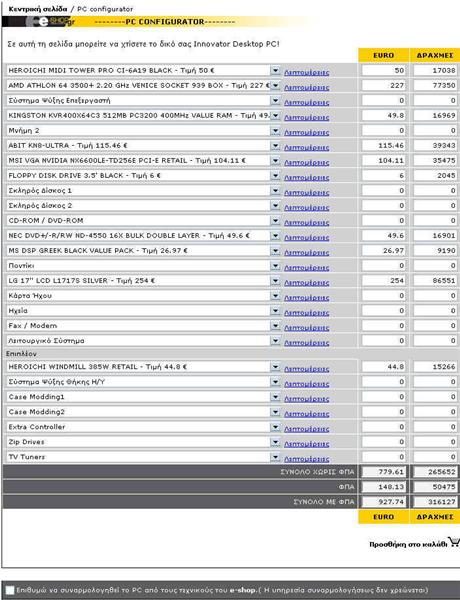Open Λεπτομέρειες link for LG 17'' LCD
This screenshot has height=600, width=460.
(307, 282)
